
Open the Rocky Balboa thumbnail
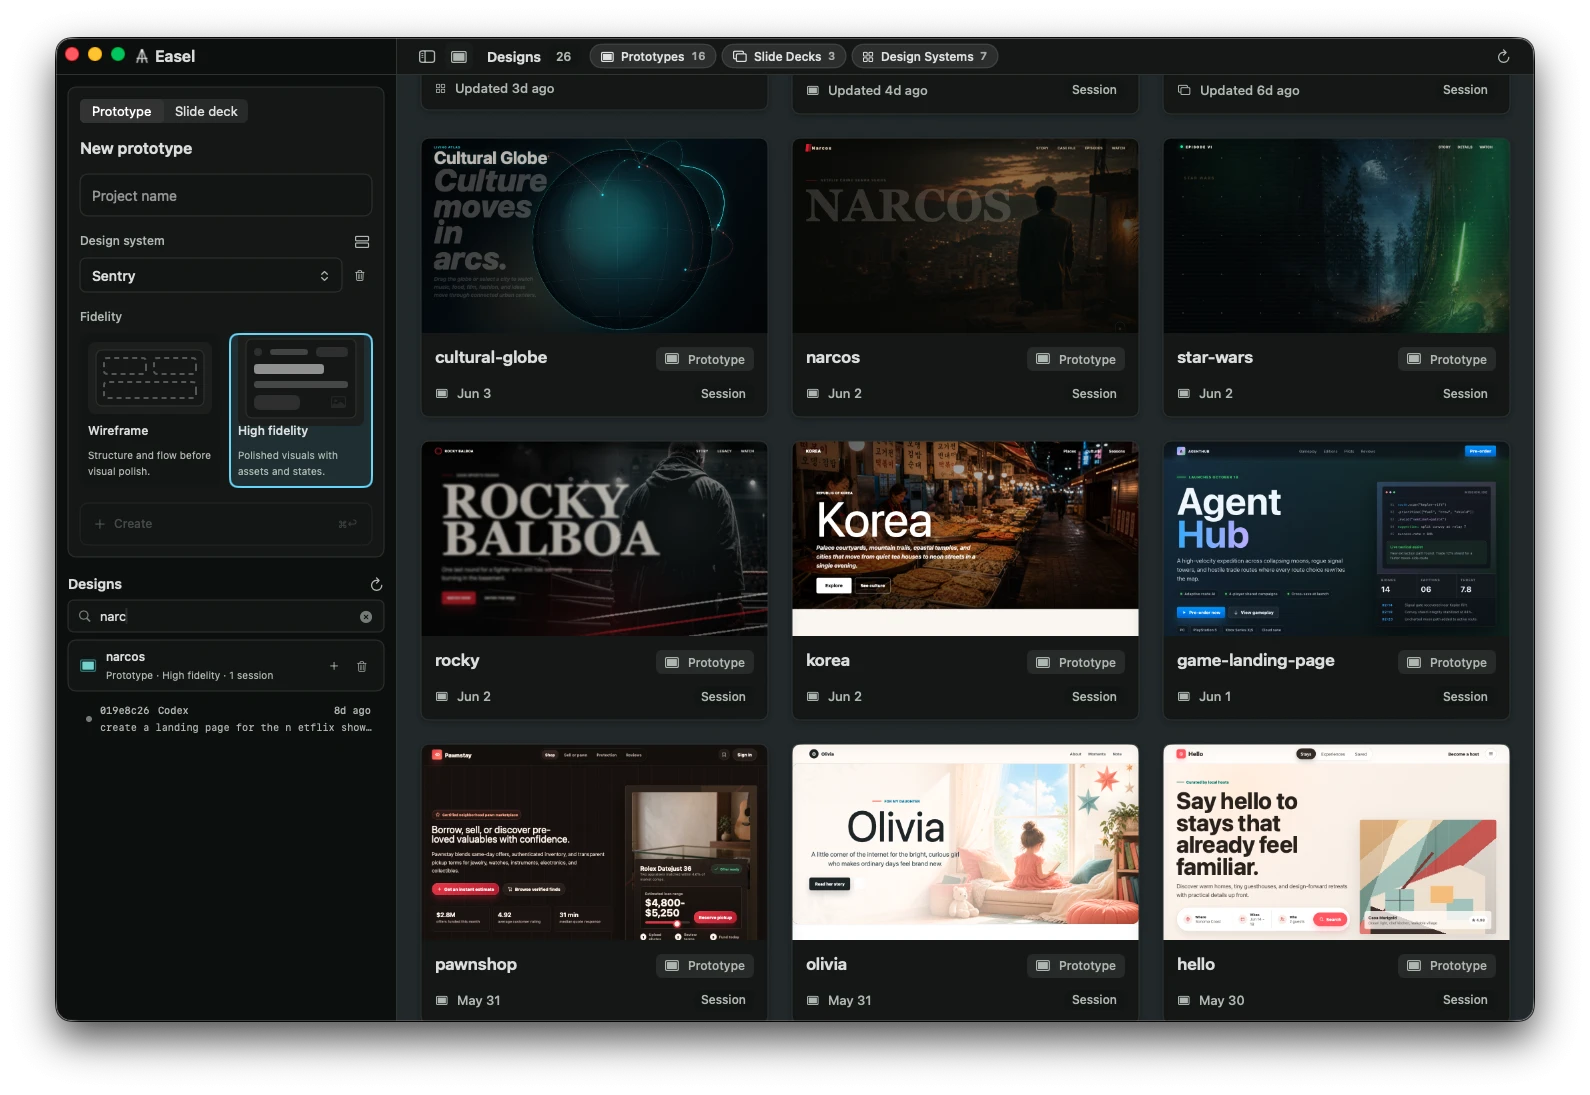click(594, 539)
